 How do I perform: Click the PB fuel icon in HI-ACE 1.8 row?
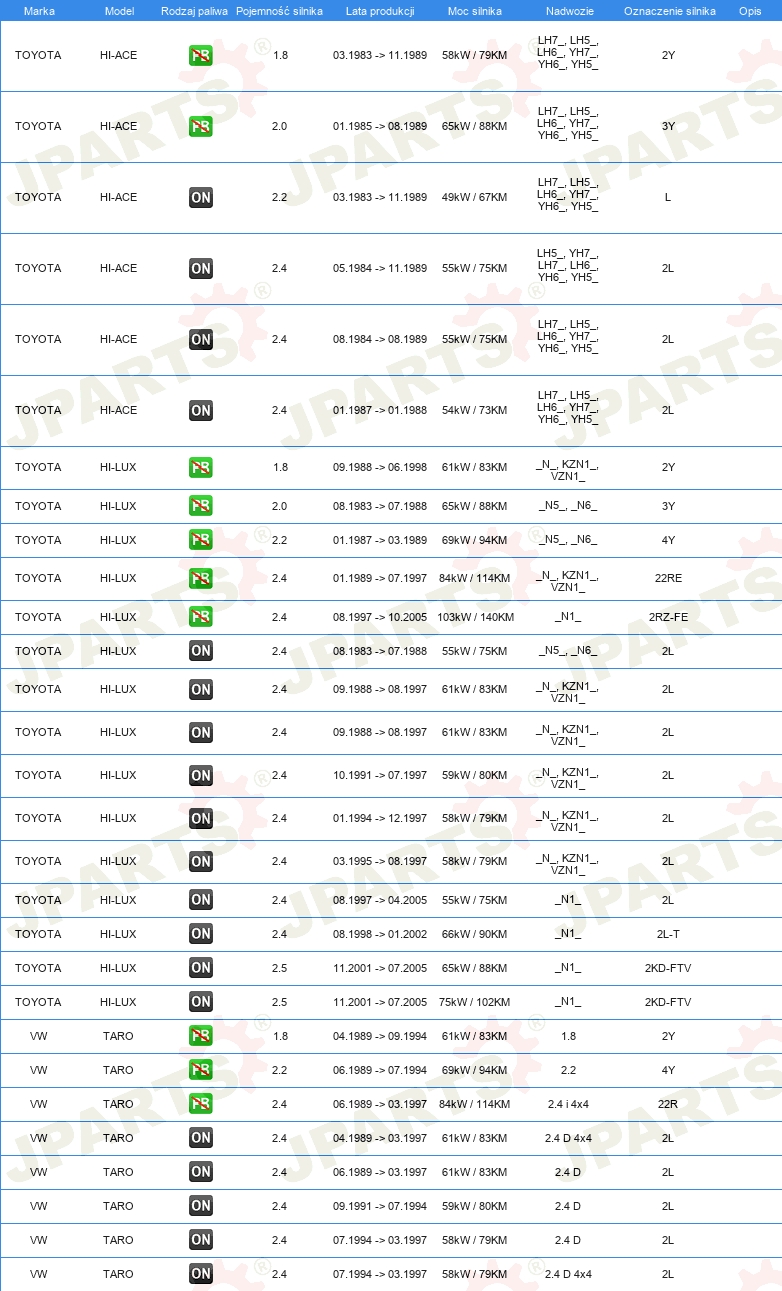point(201,56)
